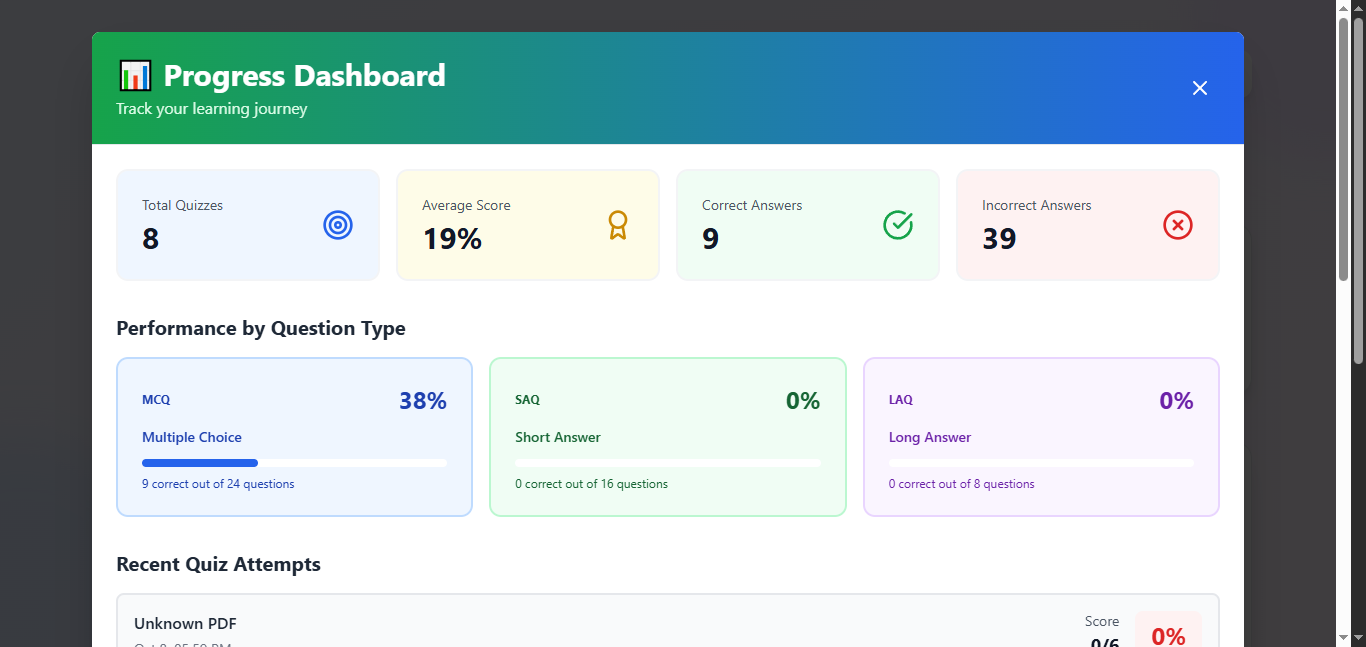Click the Recent Quiz Attempts heading
Image resolution: width=1366 pixels, height=647 pixels.
pyautogui.click(x=218, y=564)
